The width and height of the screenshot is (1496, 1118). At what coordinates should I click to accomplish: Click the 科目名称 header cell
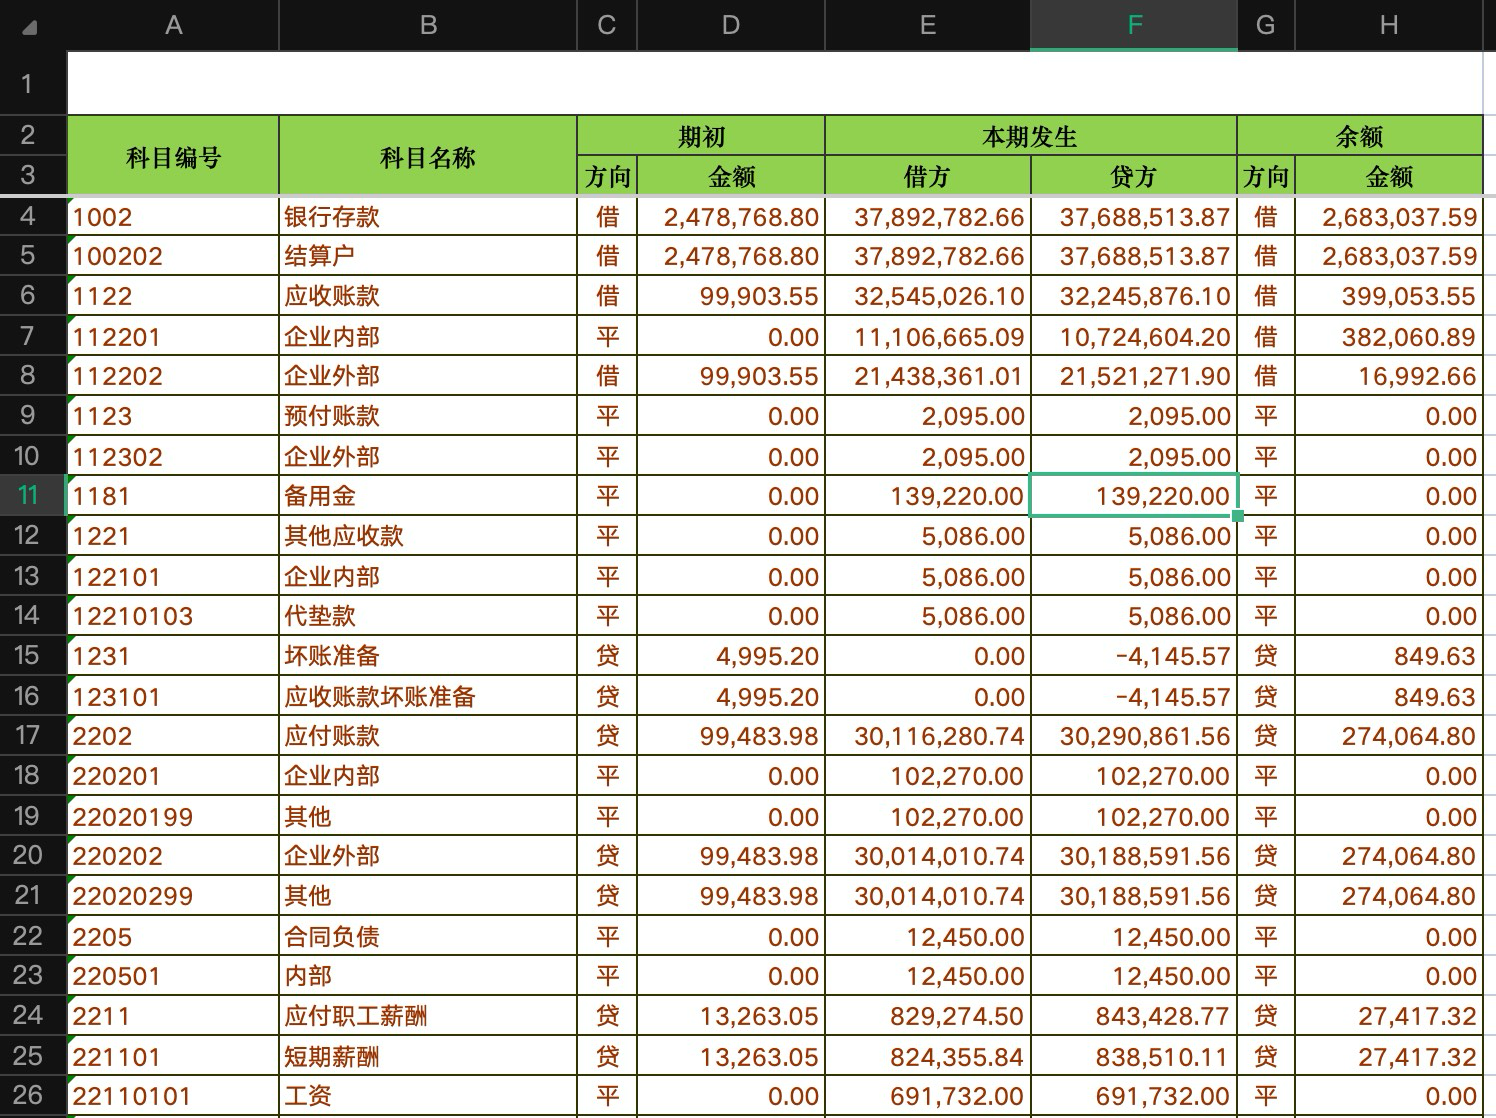click(428, 156)
